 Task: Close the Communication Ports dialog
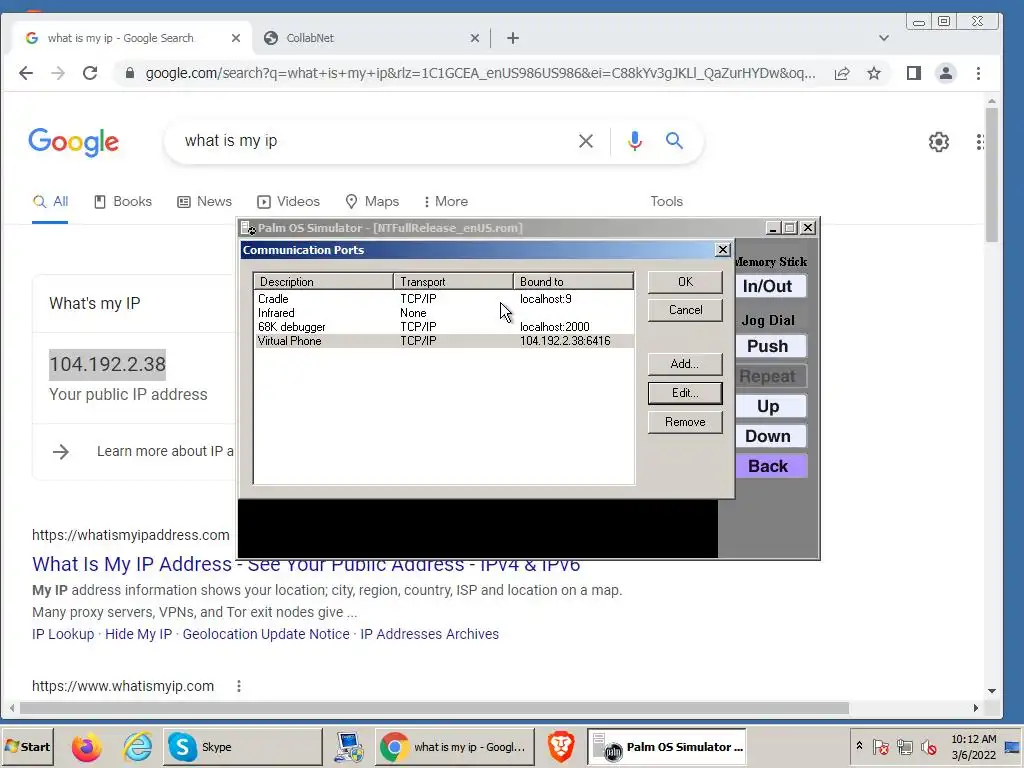tap(722, 249)
